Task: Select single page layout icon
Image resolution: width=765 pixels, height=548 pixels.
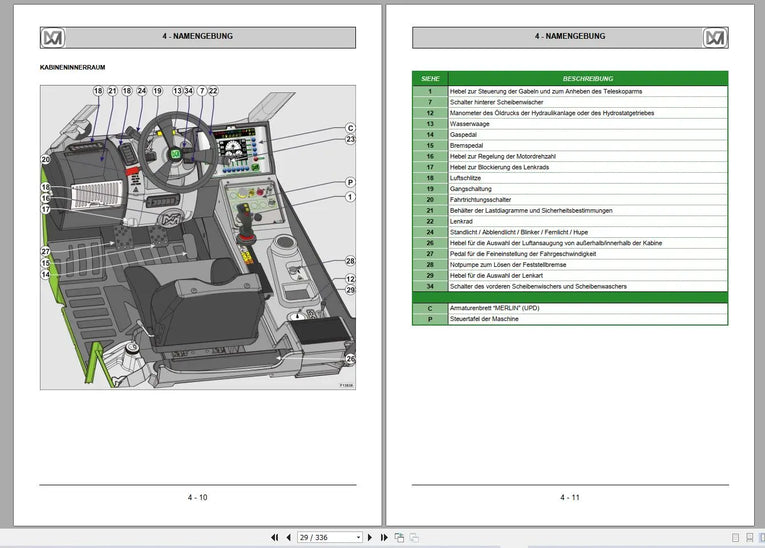Action: click(x=736, y=537)
